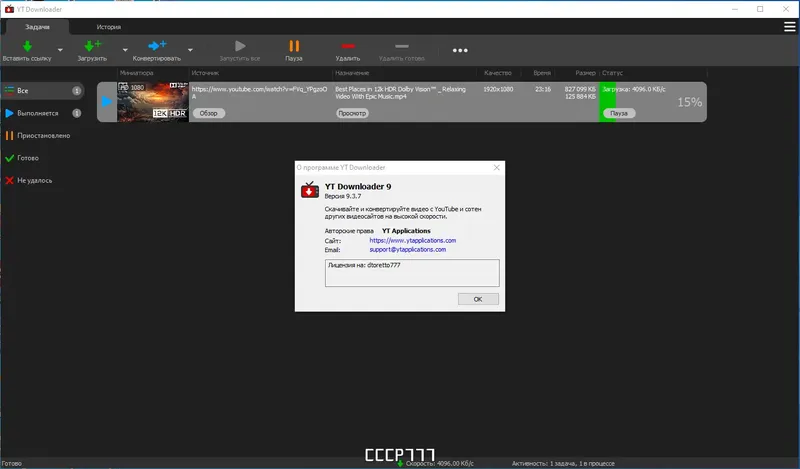The width and height of the screenshot is (800, 469).
Task: Expand the Конвертировать dropdown arrow
Action: click(x=190, y=50)
